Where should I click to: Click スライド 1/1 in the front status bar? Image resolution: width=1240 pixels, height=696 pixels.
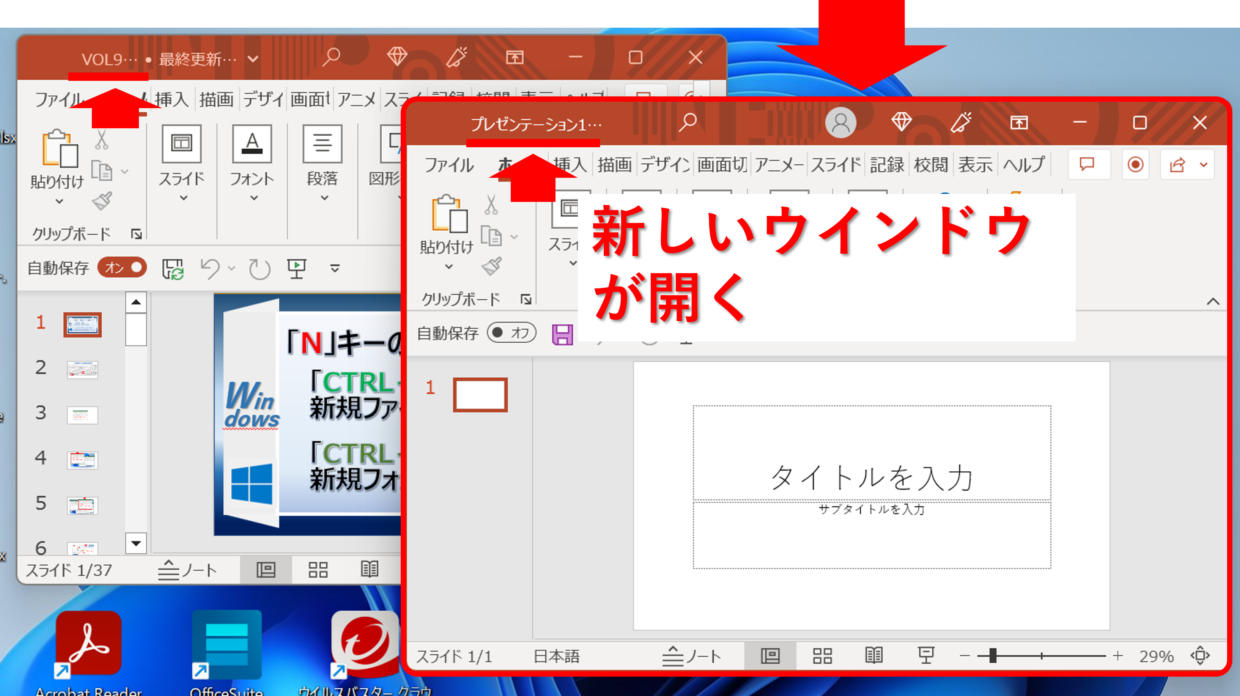coord(454,656)
